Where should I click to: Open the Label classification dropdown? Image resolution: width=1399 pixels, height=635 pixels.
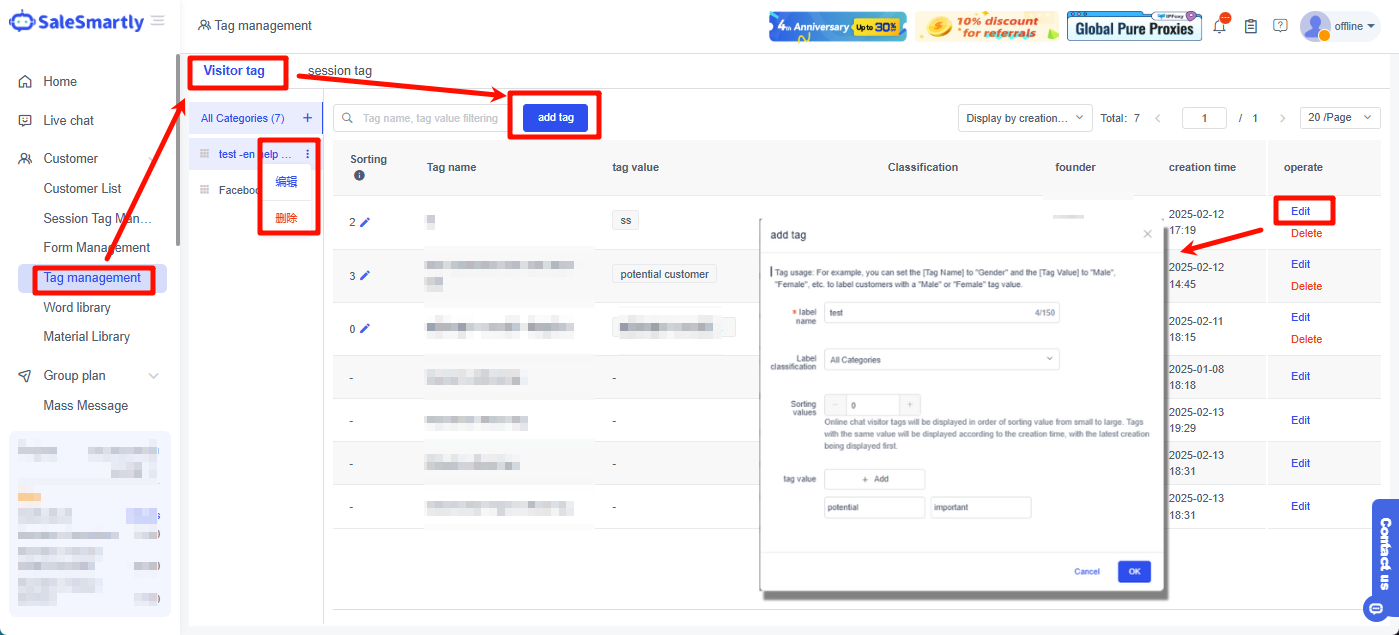pyautogui.click(x=941, y=359)
